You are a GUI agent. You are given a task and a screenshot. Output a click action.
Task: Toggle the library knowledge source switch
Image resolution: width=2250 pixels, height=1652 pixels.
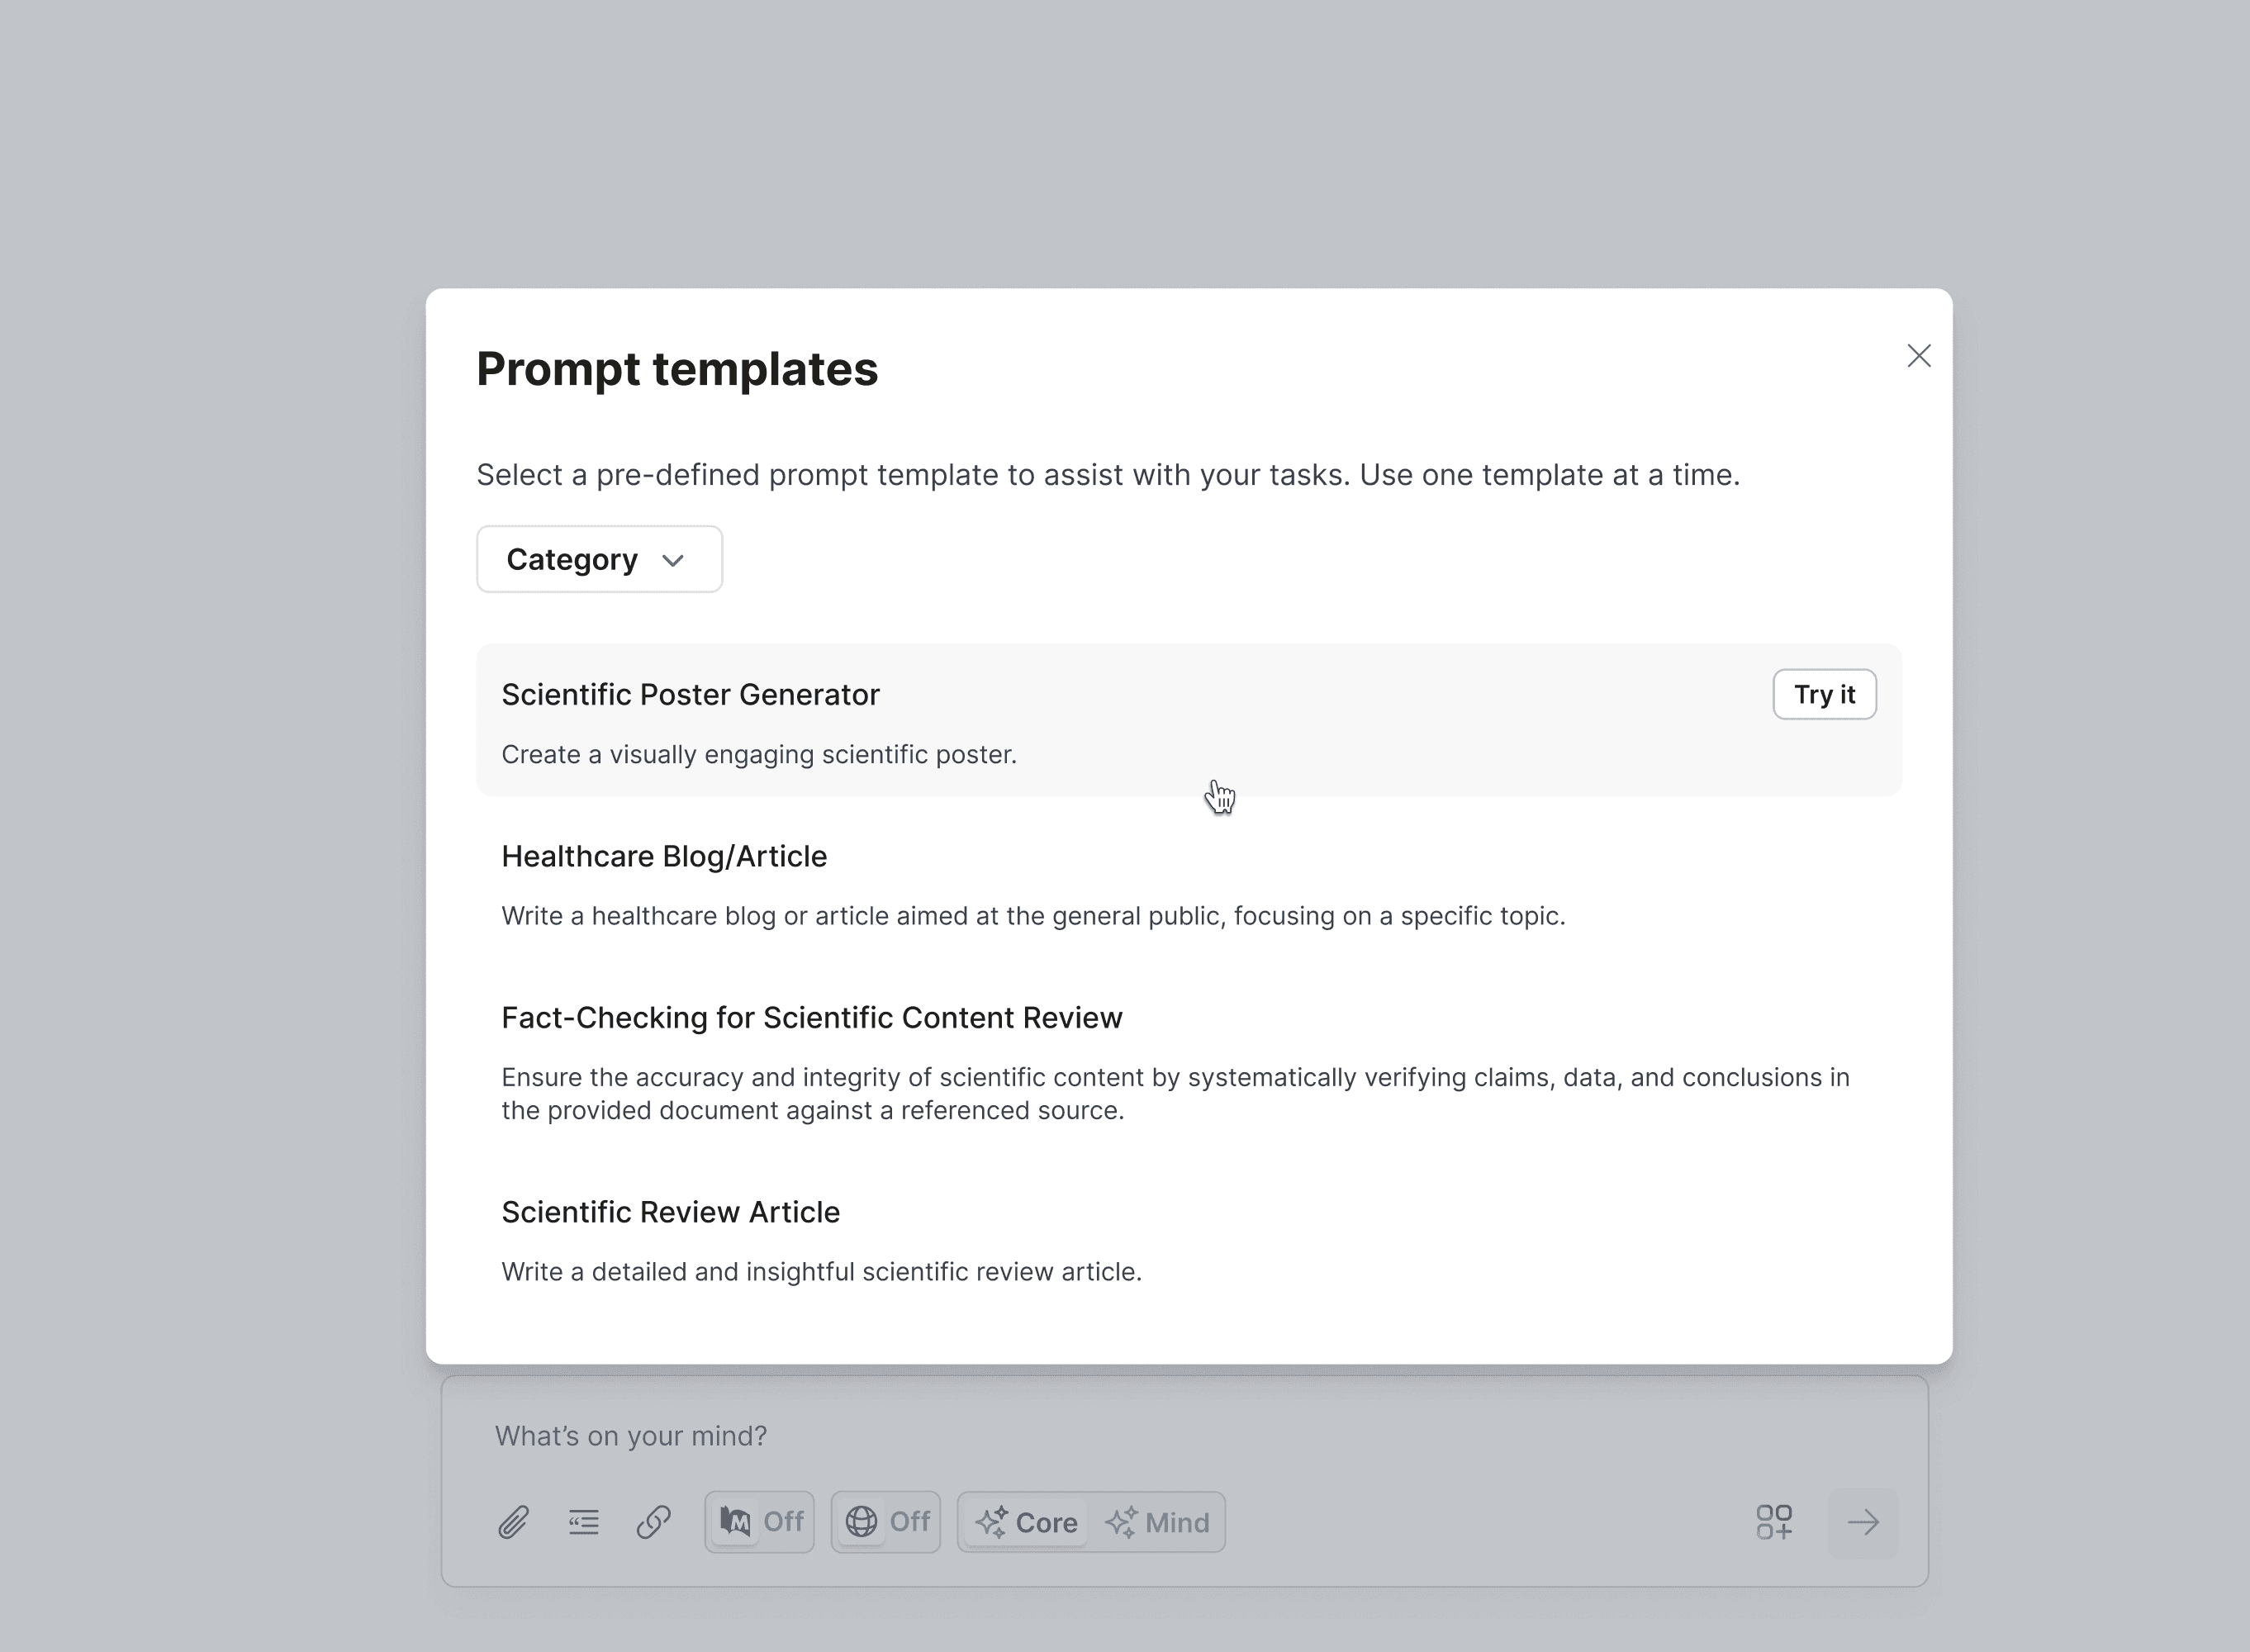click(x=759, y=1522)
